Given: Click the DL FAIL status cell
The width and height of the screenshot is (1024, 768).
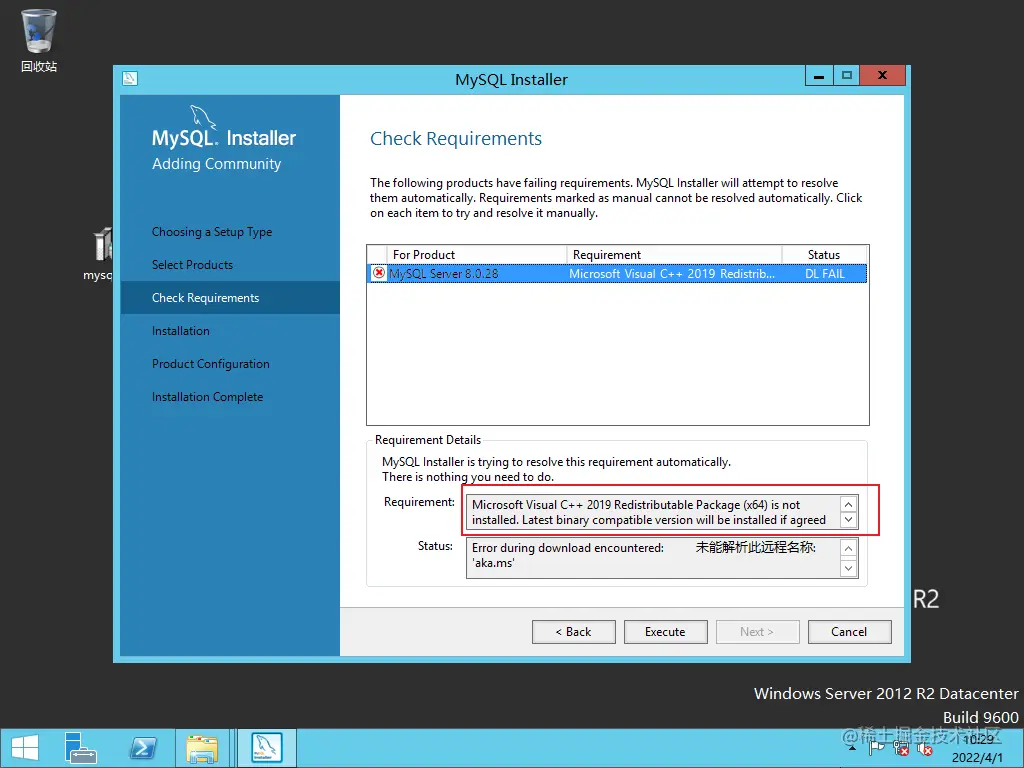Looking at the screenshot, I should click(x=825, y=274).
